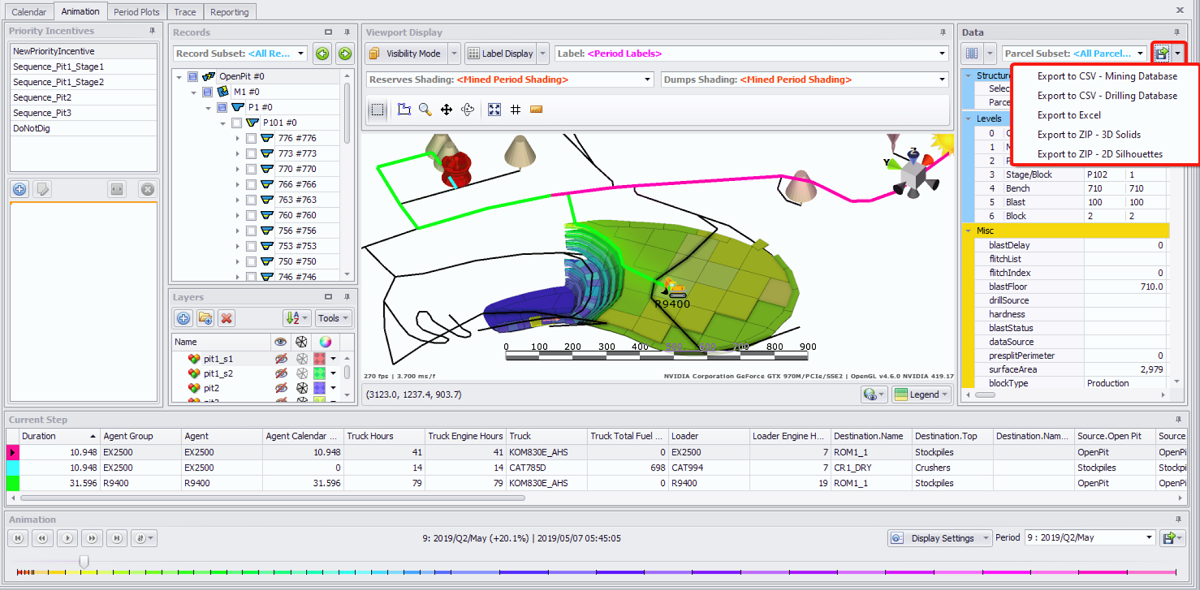Choose Export to Excel menu entry
Viewport: 1200px width, 590px height.
click(x=1068, y=115)
